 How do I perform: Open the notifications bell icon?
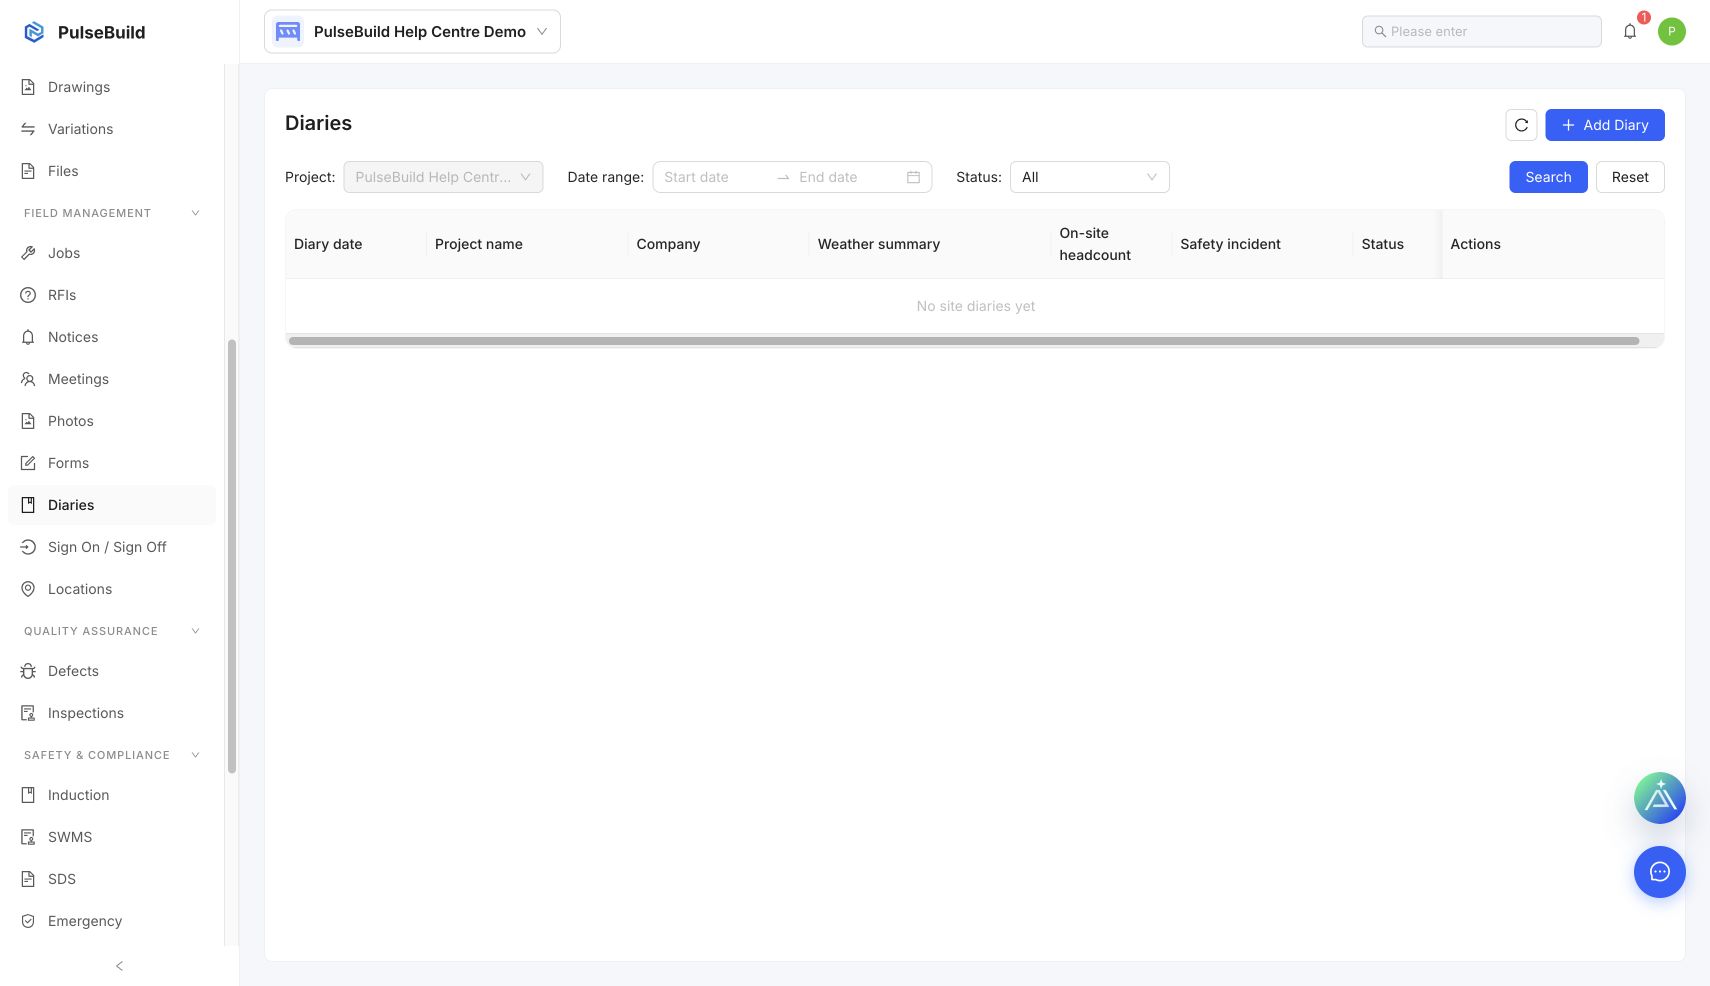(x=1629, y=32)
